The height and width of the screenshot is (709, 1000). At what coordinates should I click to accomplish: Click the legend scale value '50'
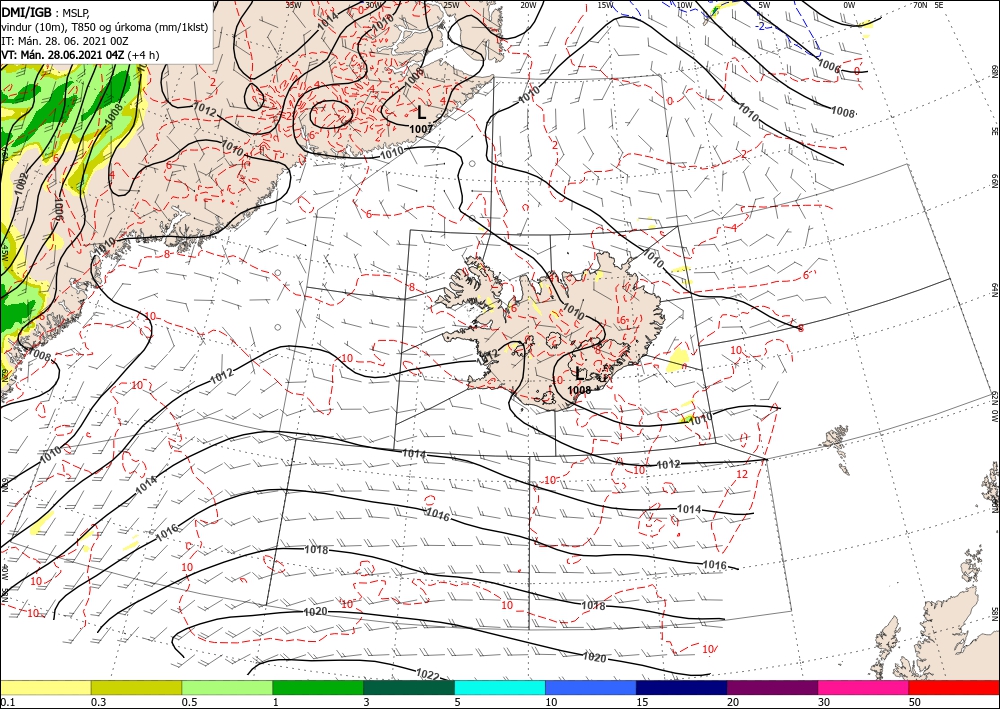(915, 702)
